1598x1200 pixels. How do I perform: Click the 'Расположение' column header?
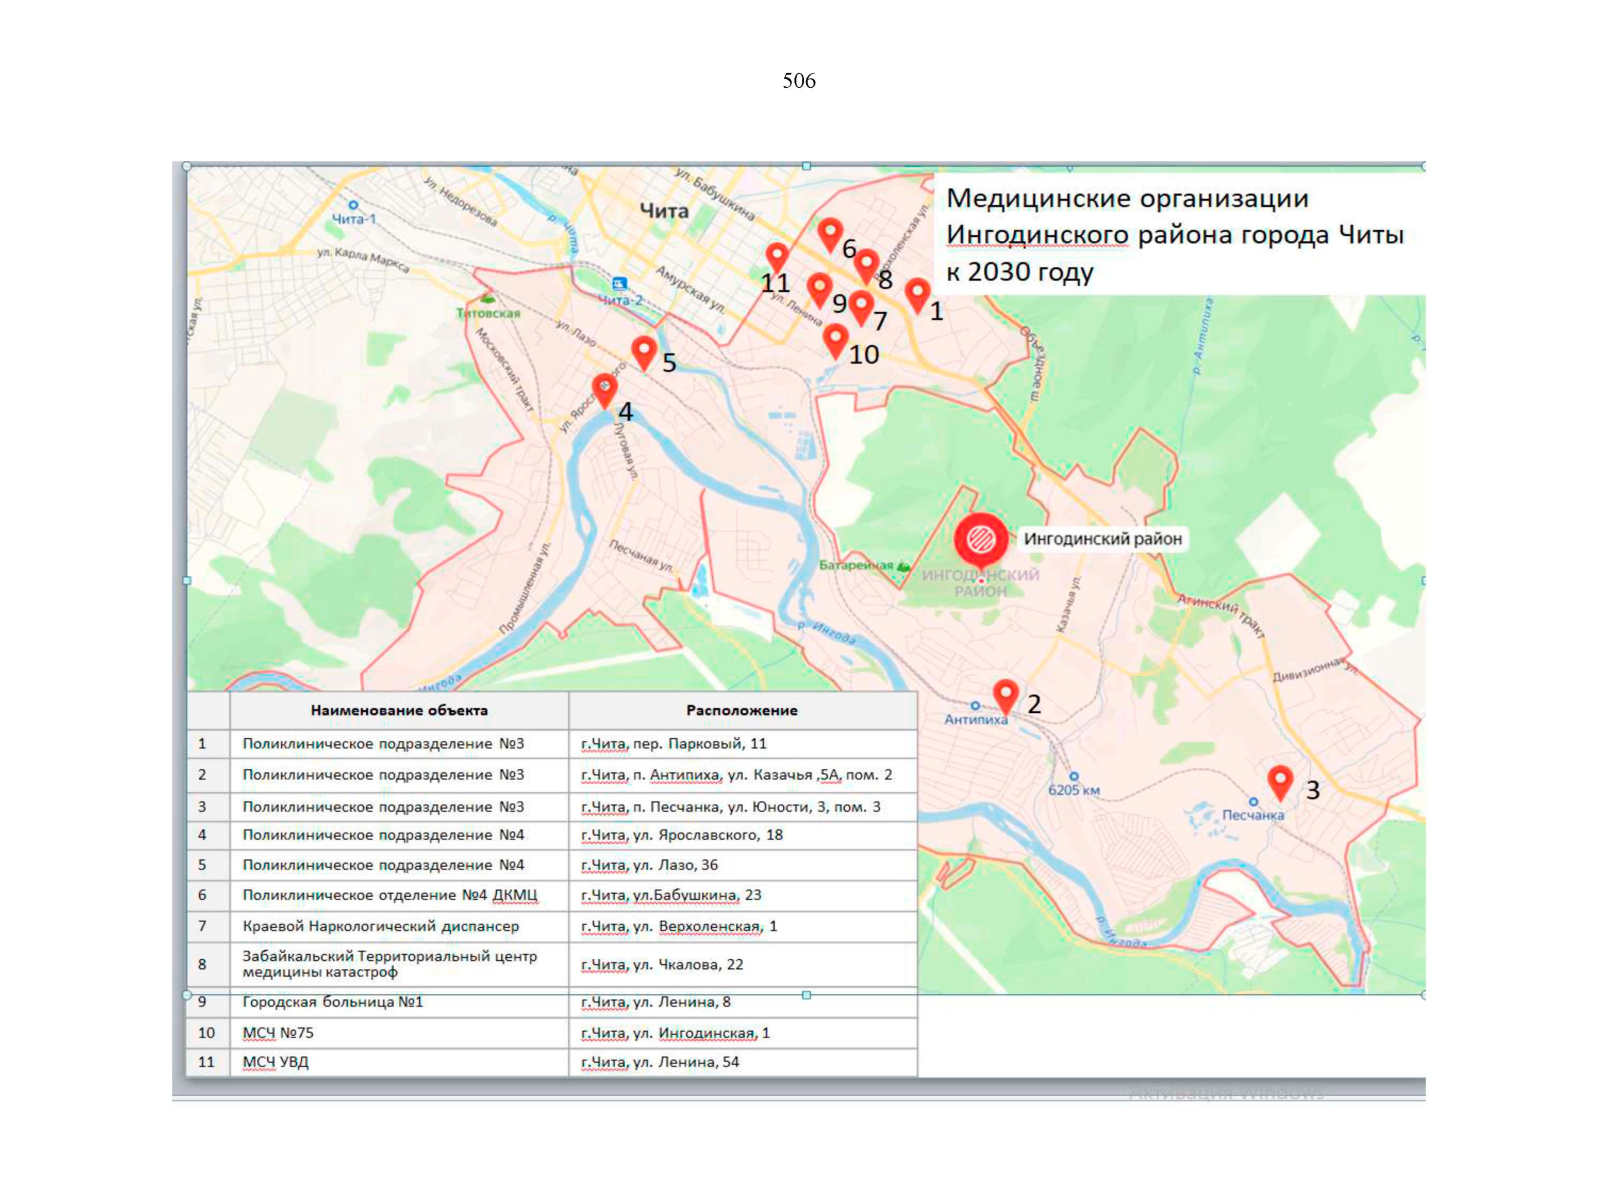(741, 711)
